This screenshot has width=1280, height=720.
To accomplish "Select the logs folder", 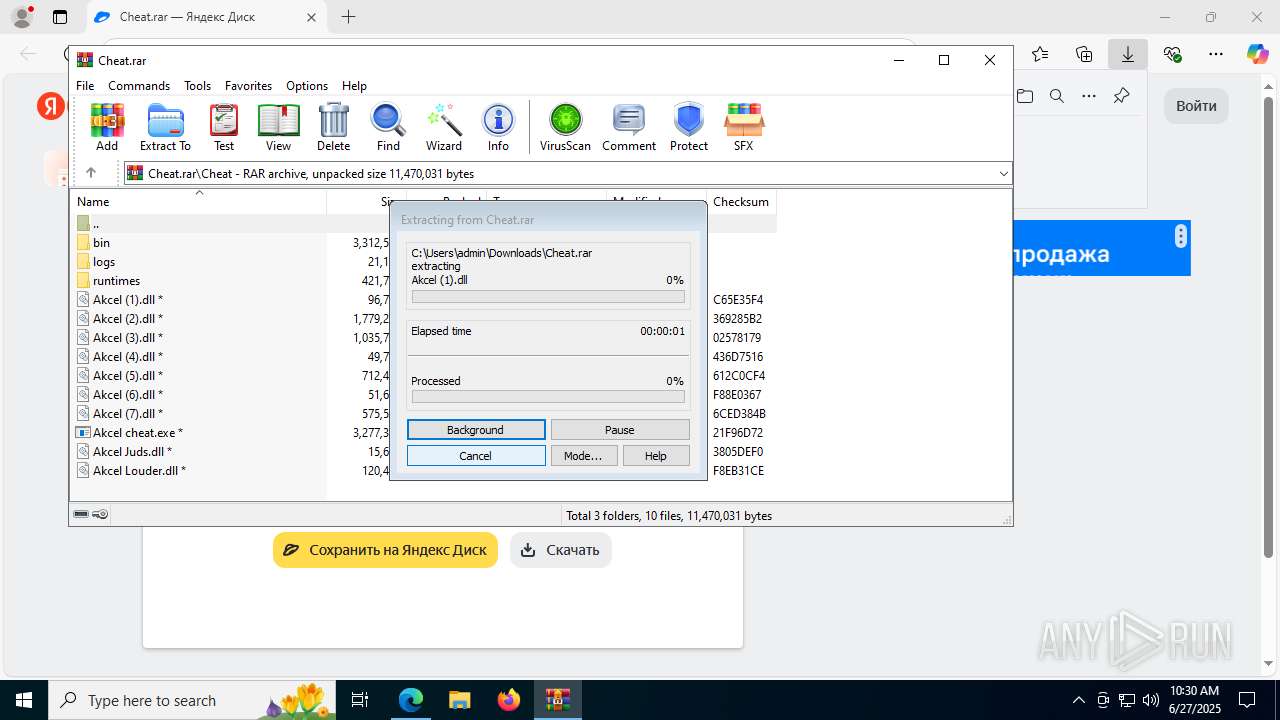I will click(x=104, y=262).
